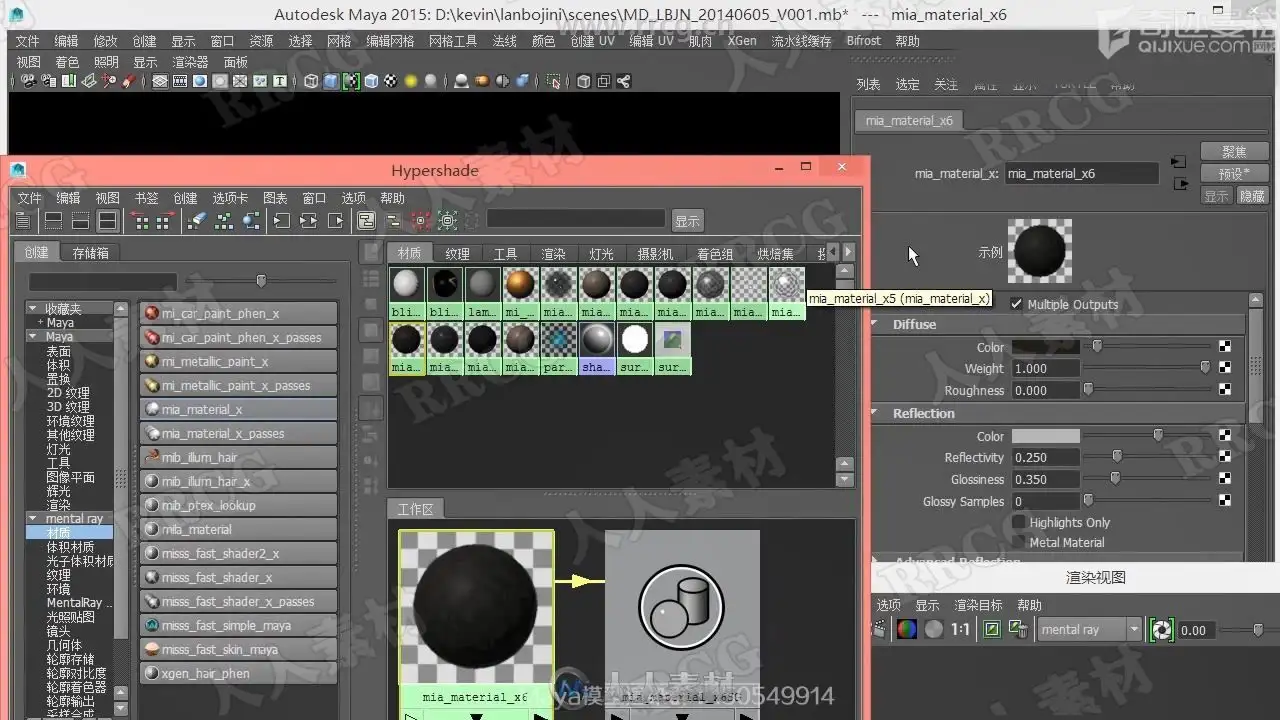Viewport: 1280px width, 720px height.
Task: Collapse the Maya tree node
Action: (x=33, y=337)
